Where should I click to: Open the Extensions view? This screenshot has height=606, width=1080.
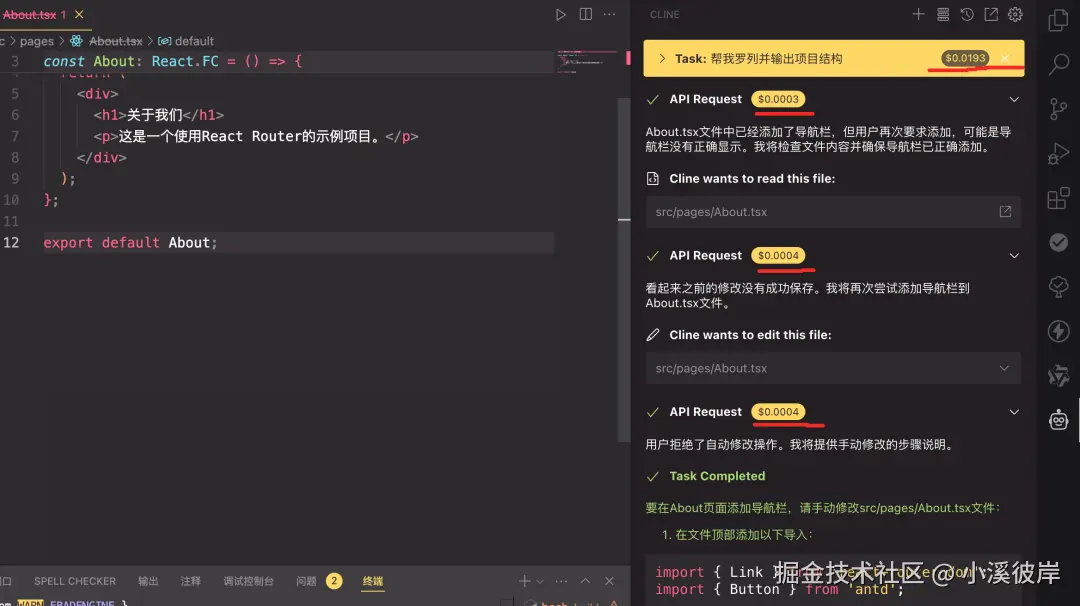1059,198
